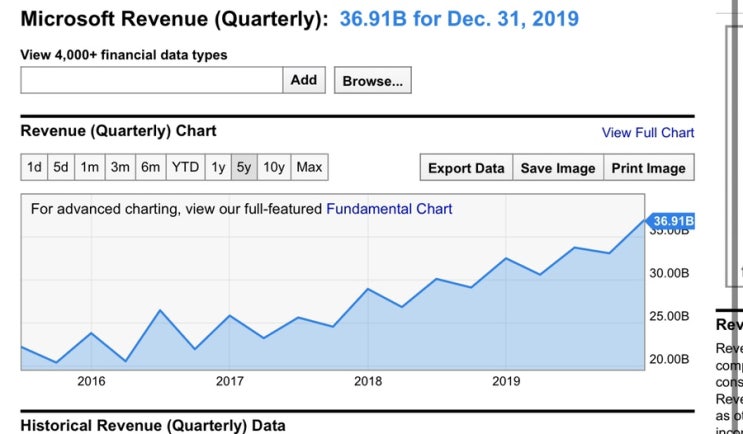Click the Export Data button
743x434 pixels.
466,168
